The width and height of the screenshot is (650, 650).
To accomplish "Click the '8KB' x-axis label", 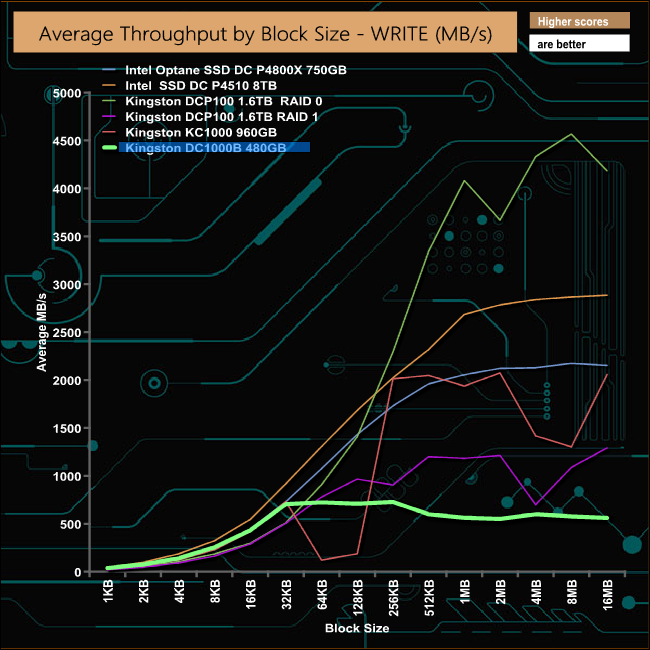I will [x=215, y=592].
